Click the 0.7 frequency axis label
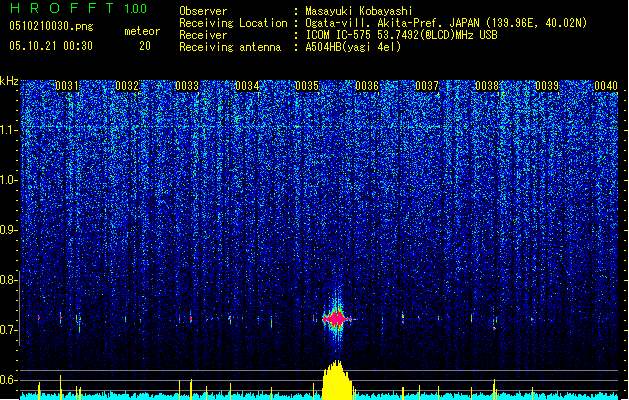The image size is (629, 400). tap(9, 330)
